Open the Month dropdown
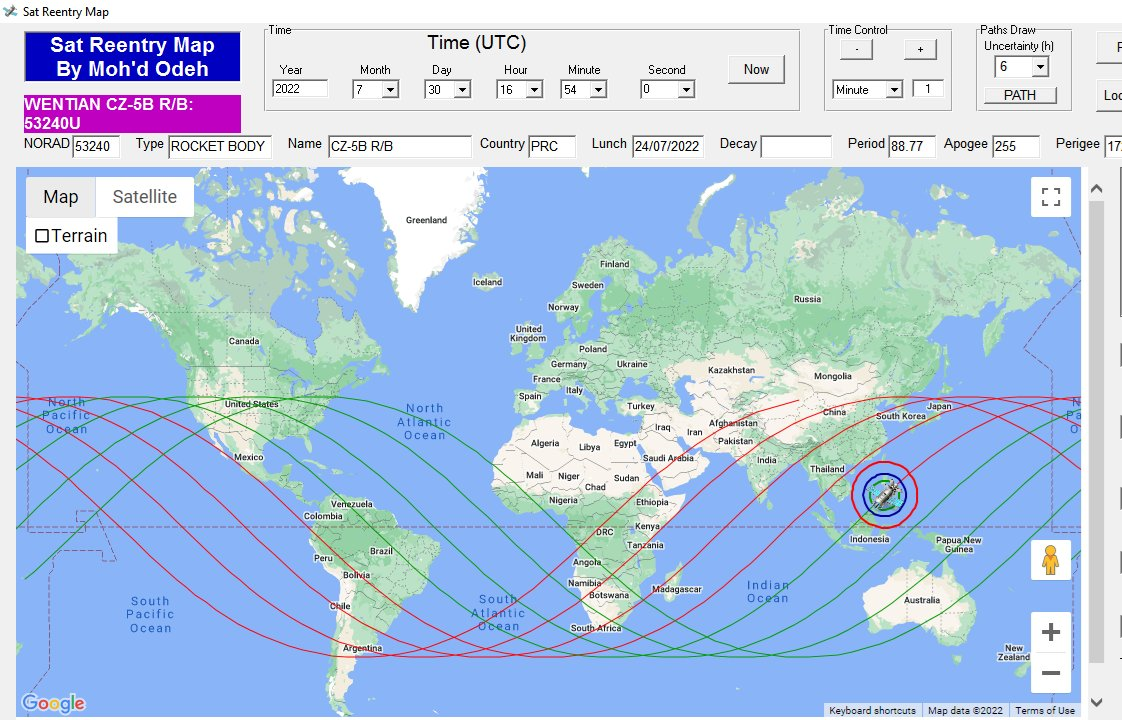The height and width of the screenshot is (720, 1122). 389,90
